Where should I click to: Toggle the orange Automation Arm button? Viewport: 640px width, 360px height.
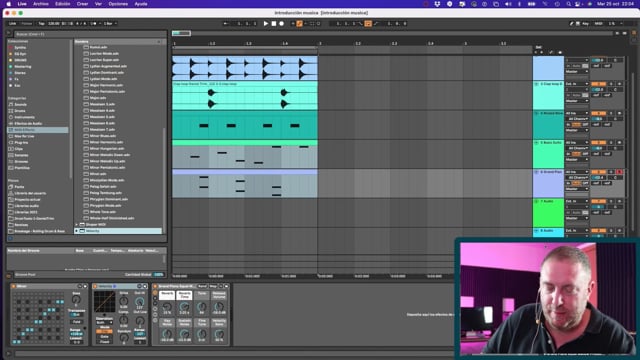coord(299,24)
